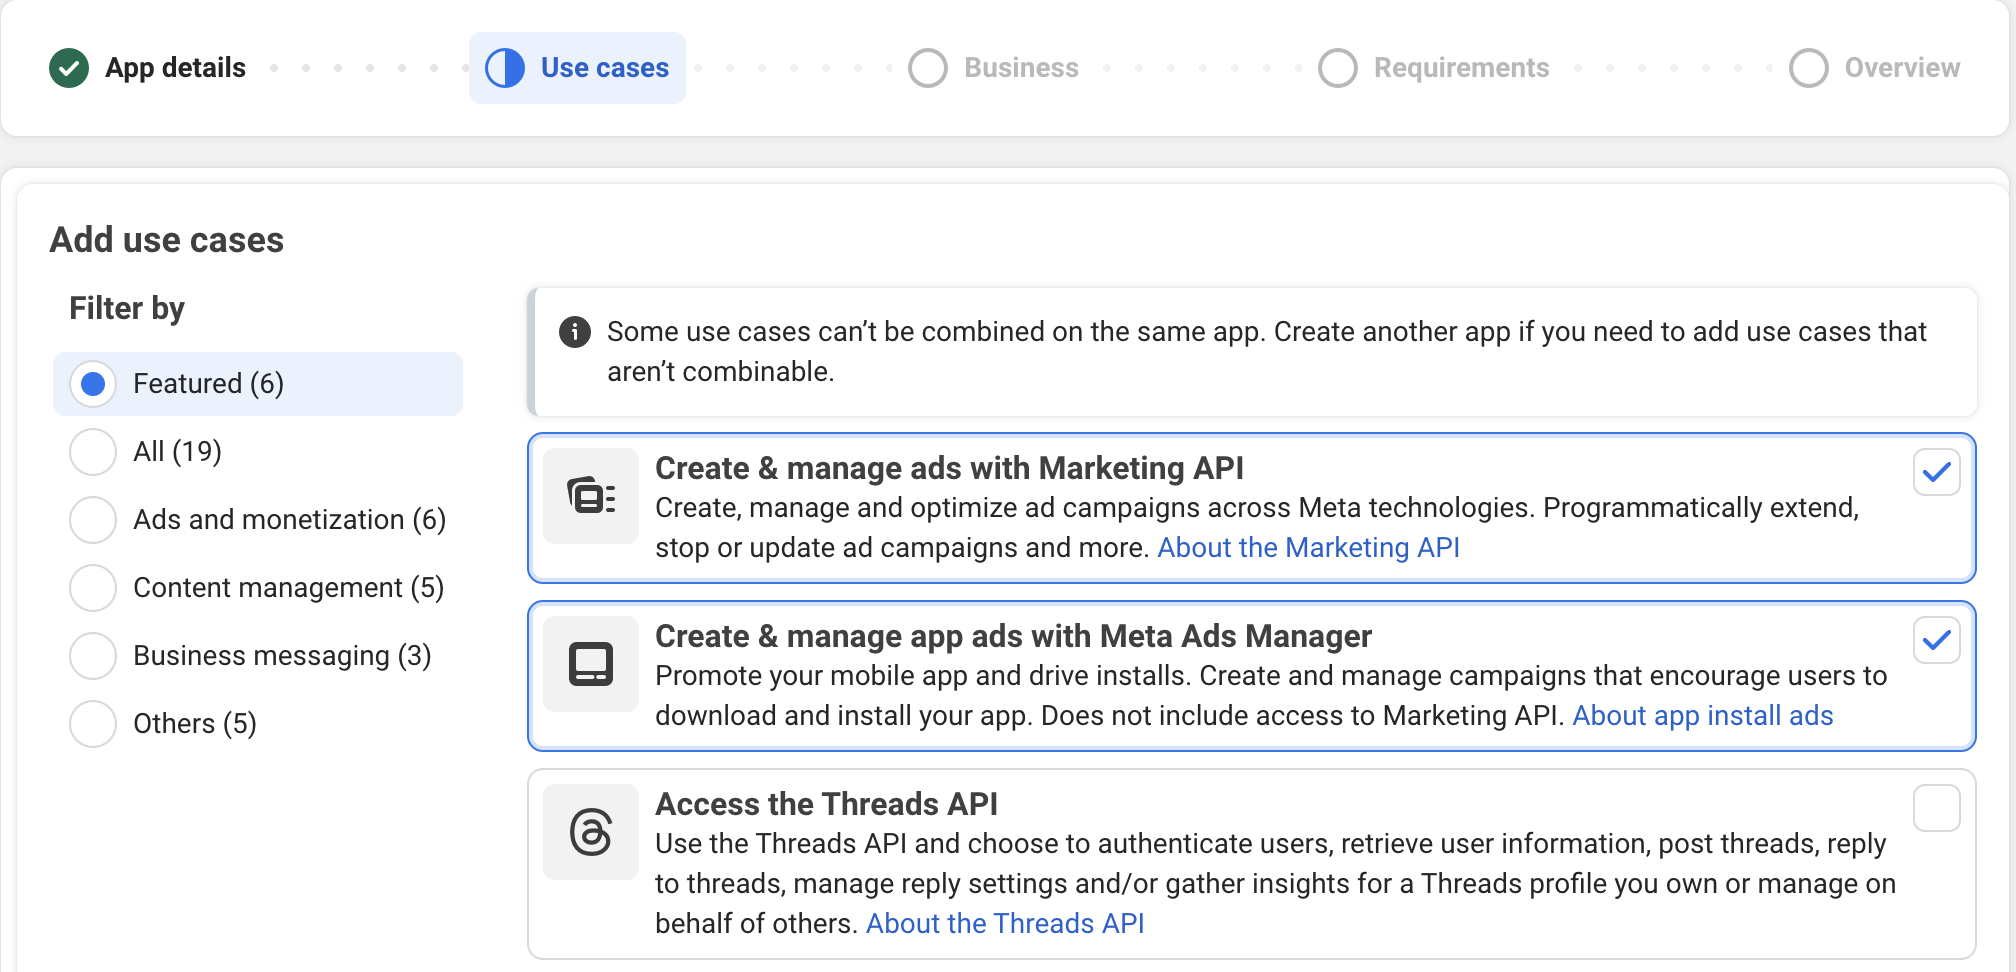
Task: Click the green App details checkmark icon
Action: (68, 67)
